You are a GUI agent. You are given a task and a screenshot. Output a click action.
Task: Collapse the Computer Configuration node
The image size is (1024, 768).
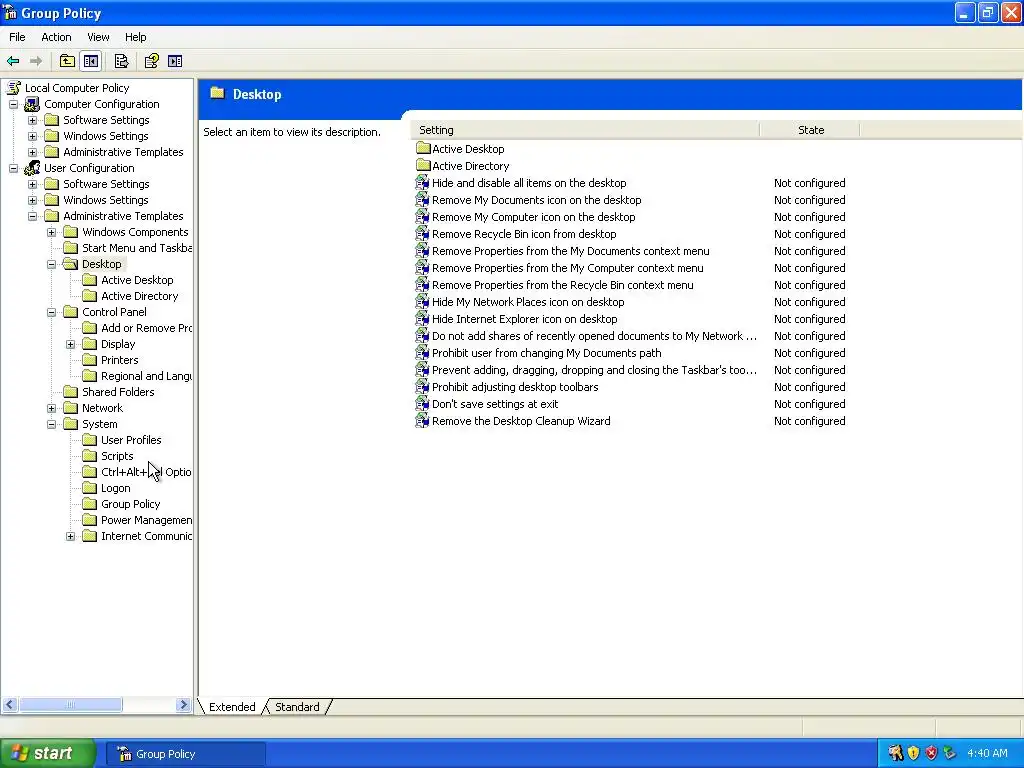point(13,104)
